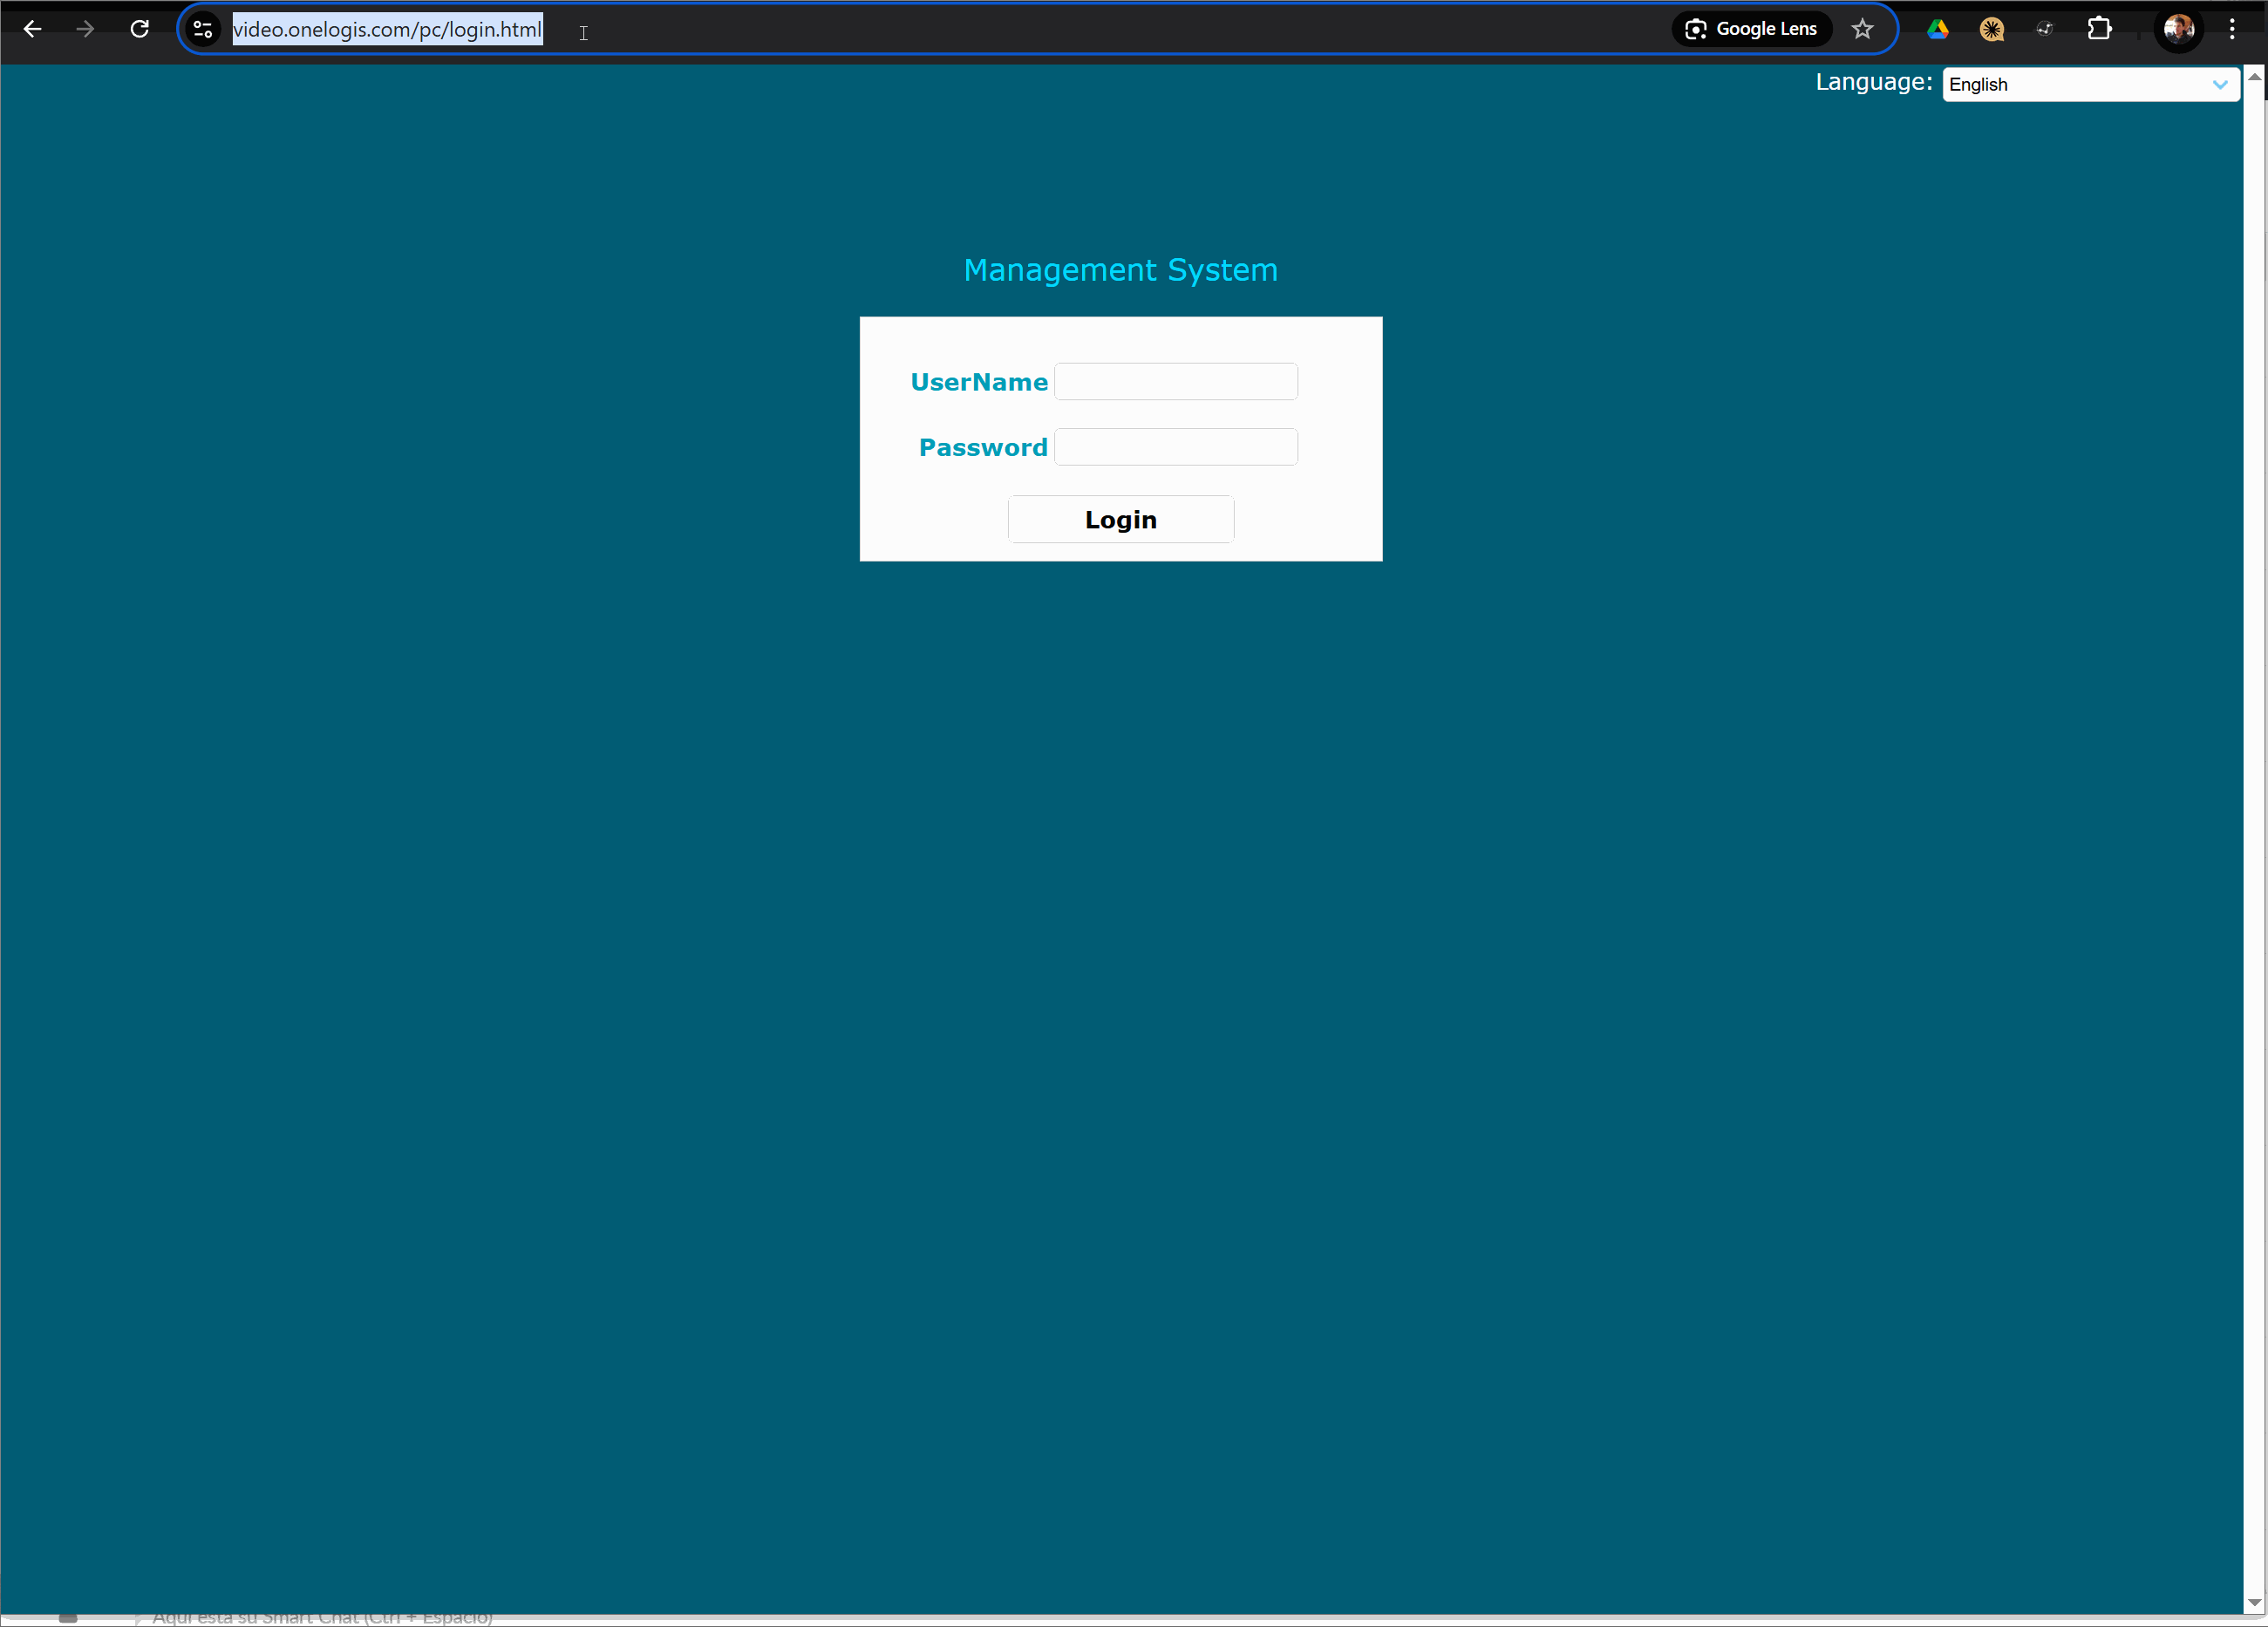Click the scrollbar up arrow

pos(2254,77)
